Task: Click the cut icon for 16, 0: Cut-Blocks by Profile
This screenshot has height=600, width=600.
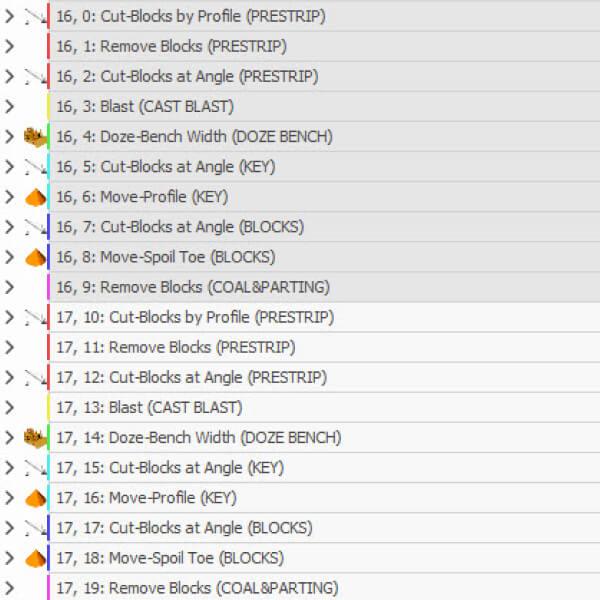Action: point(34,17)
